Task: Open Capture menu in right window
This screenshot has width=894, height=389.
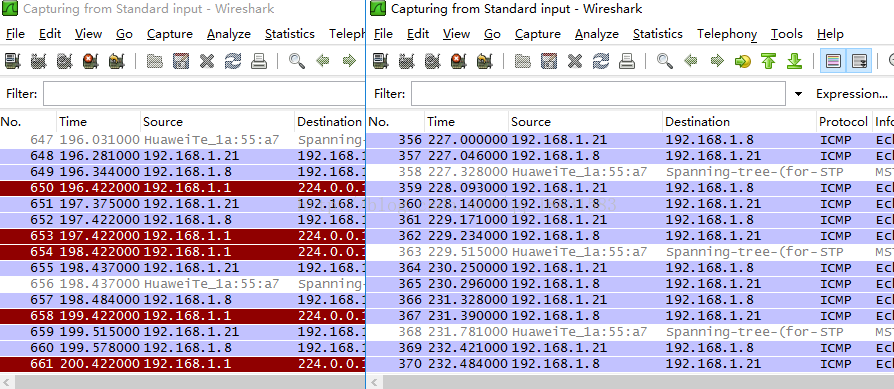Action: point(538,34)
